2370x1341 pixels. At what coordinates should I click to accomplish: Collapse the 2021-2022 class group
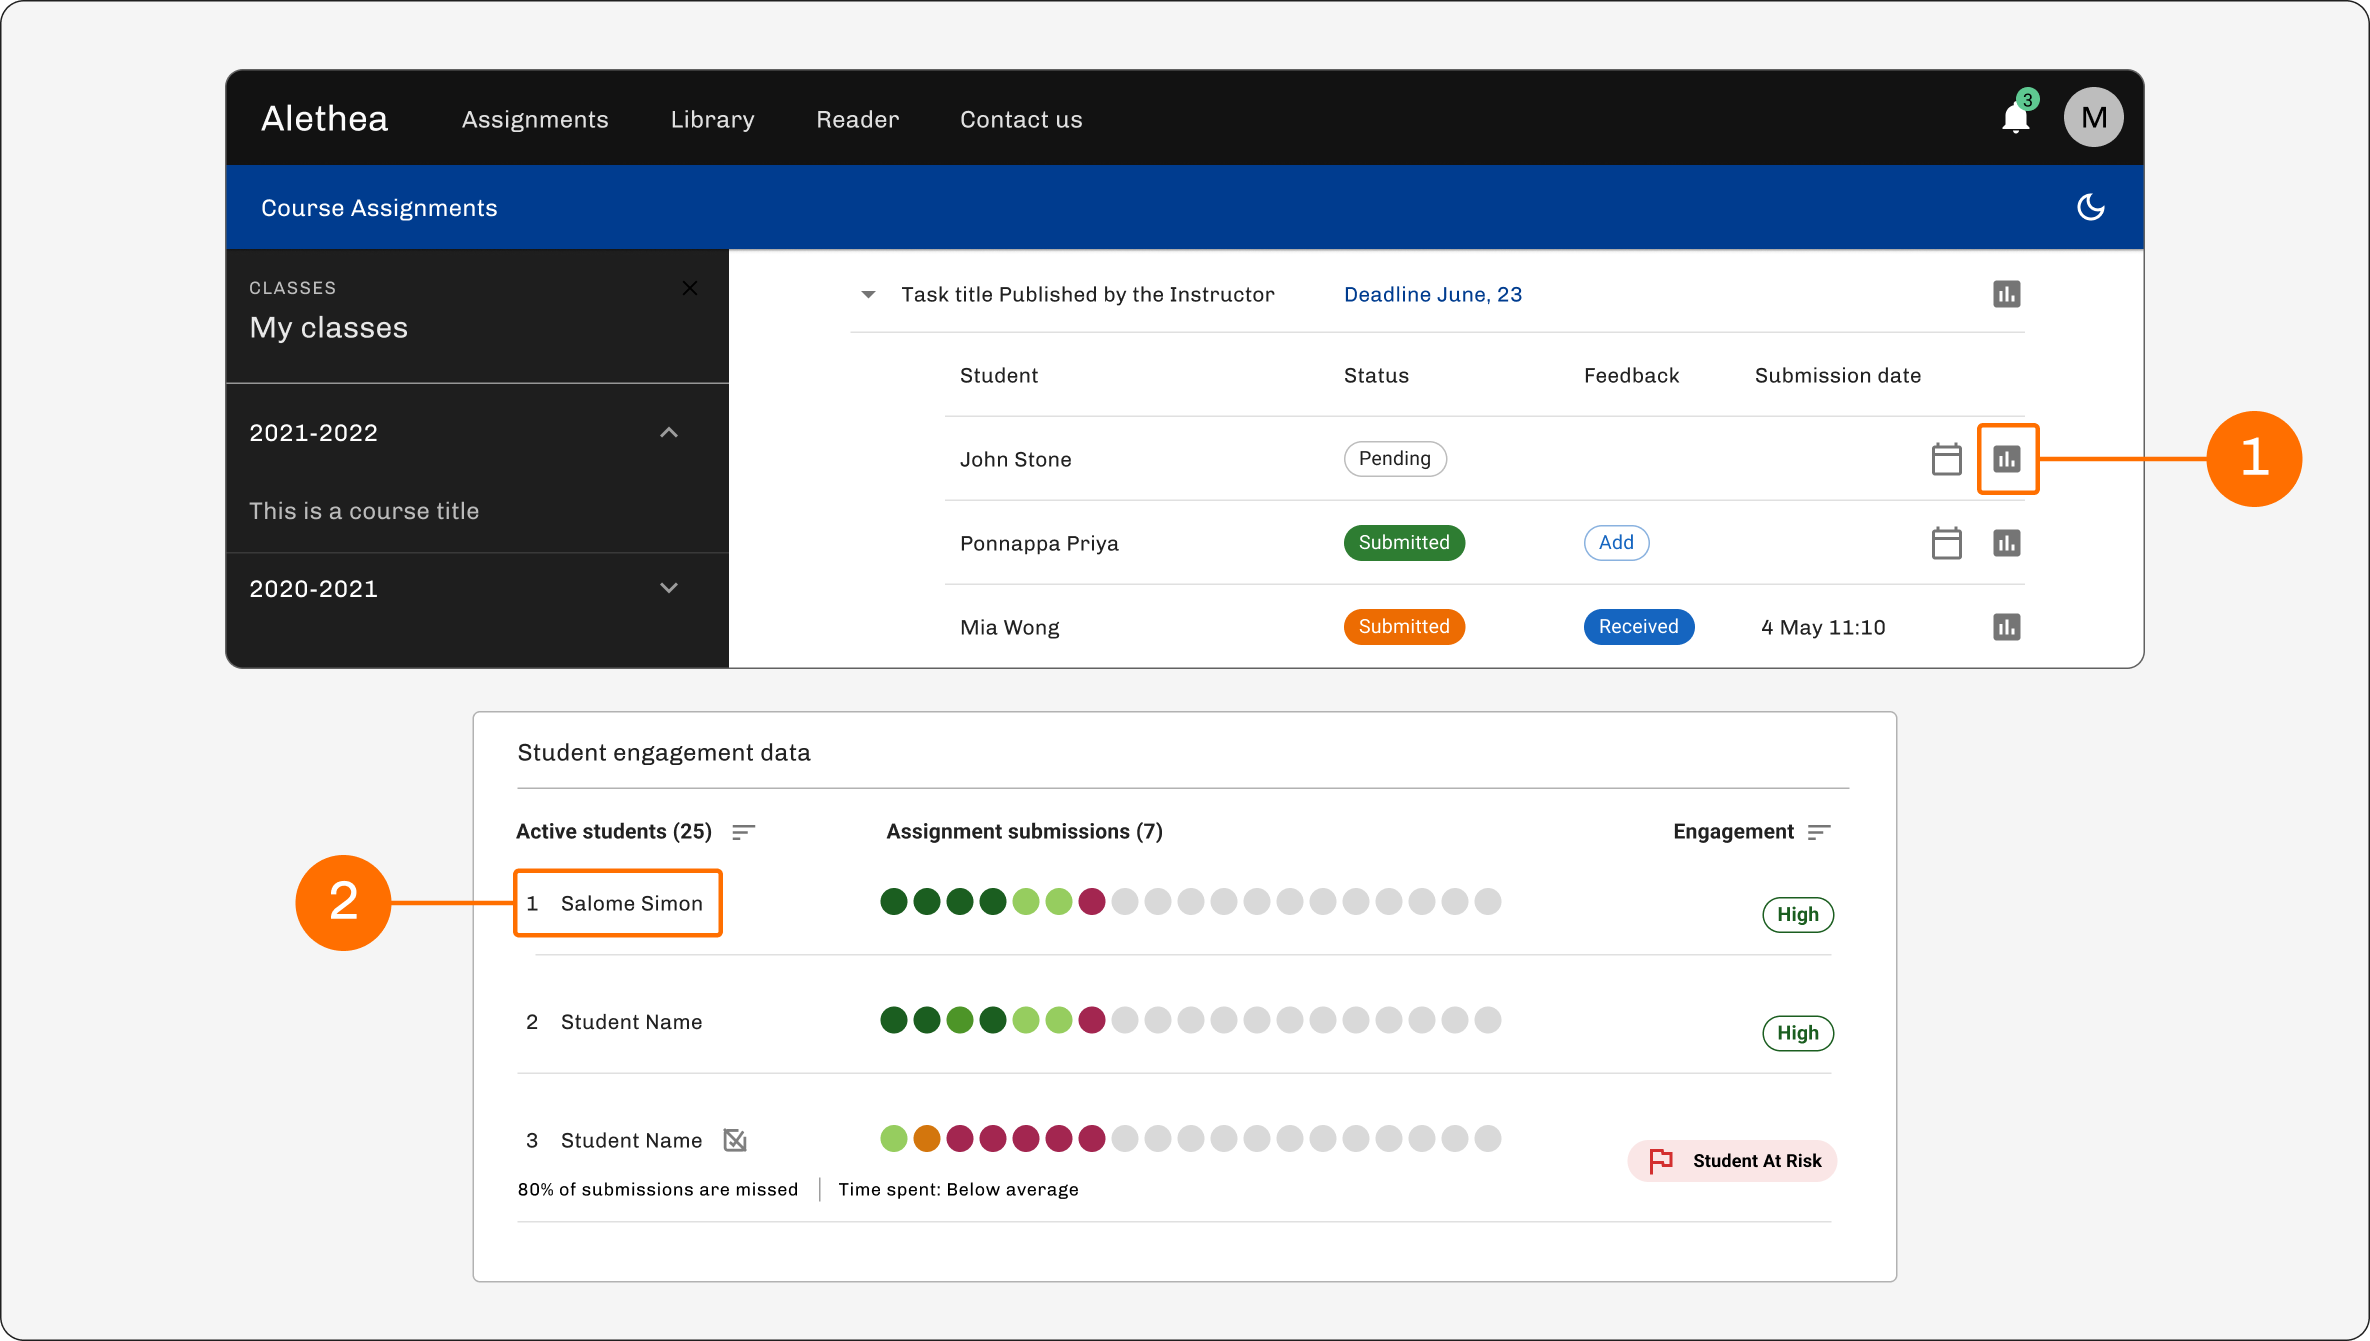(x=669, y=432)
